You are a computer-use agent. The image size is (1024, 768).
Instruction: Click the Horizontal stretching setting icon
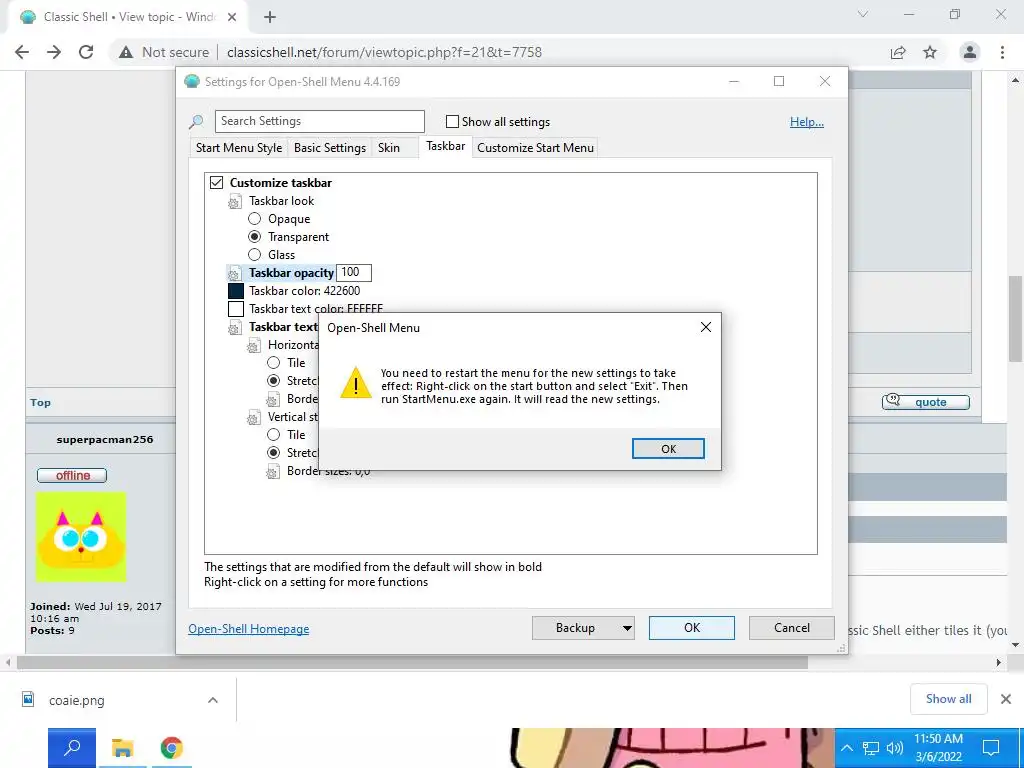coord(253,345)
